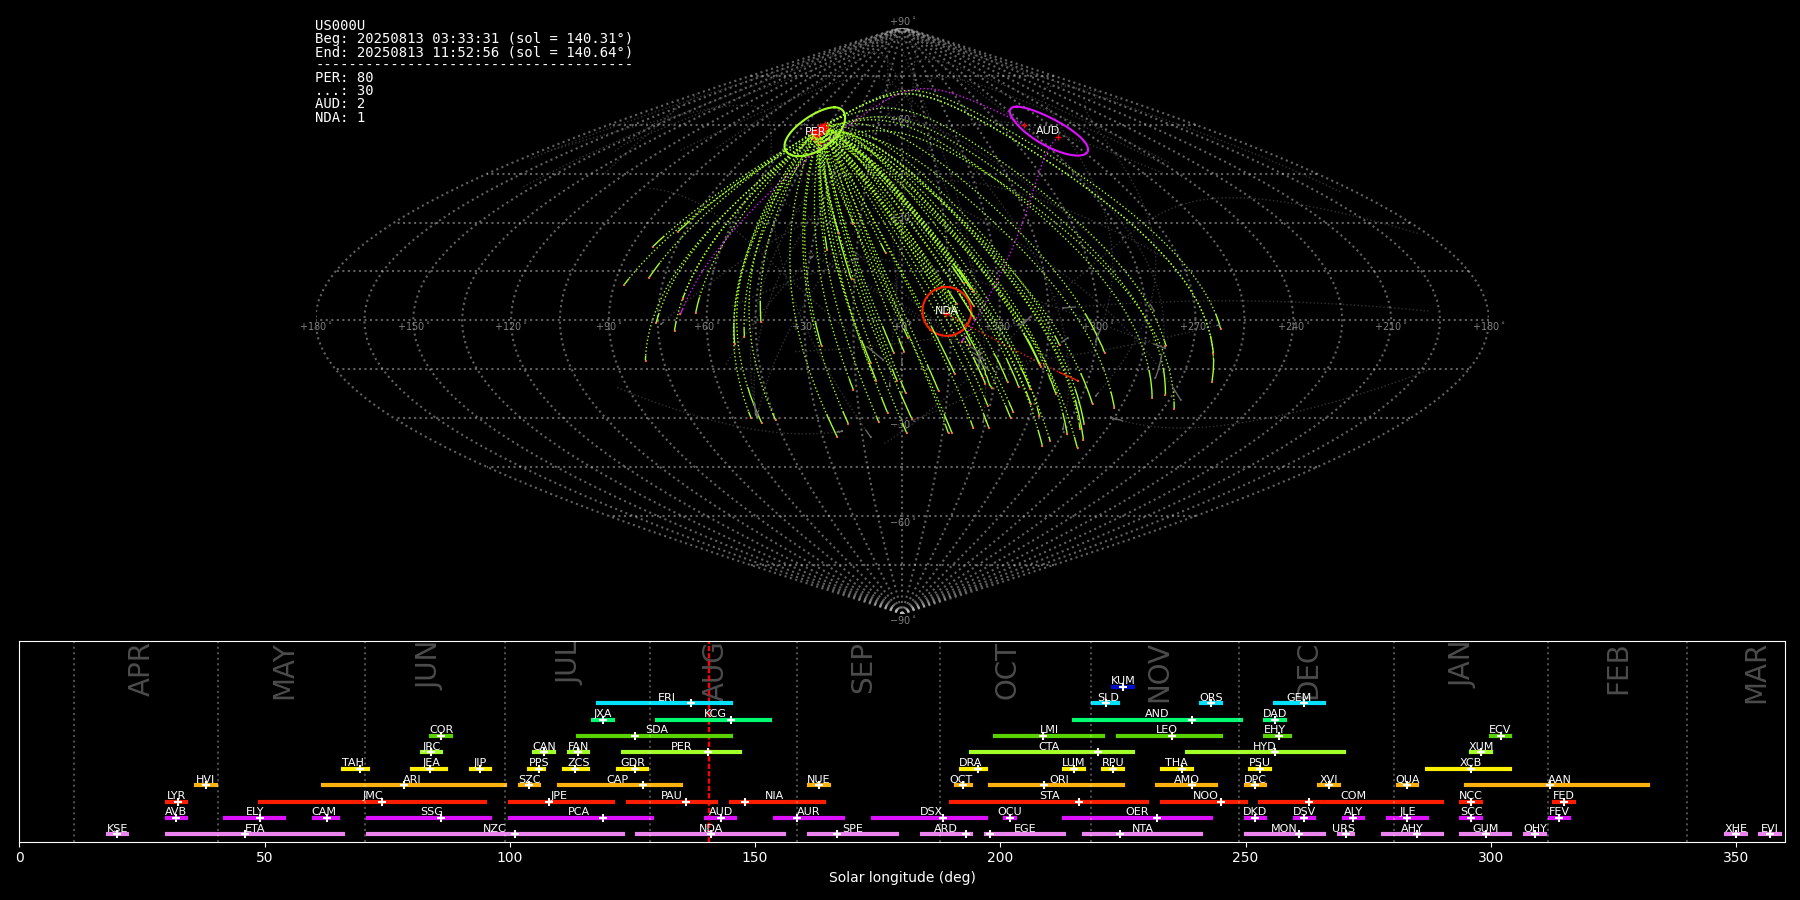Click the 300 tick on solar longitude axis
Viewport: 1800px width, 900px height.
[1490, 857]
